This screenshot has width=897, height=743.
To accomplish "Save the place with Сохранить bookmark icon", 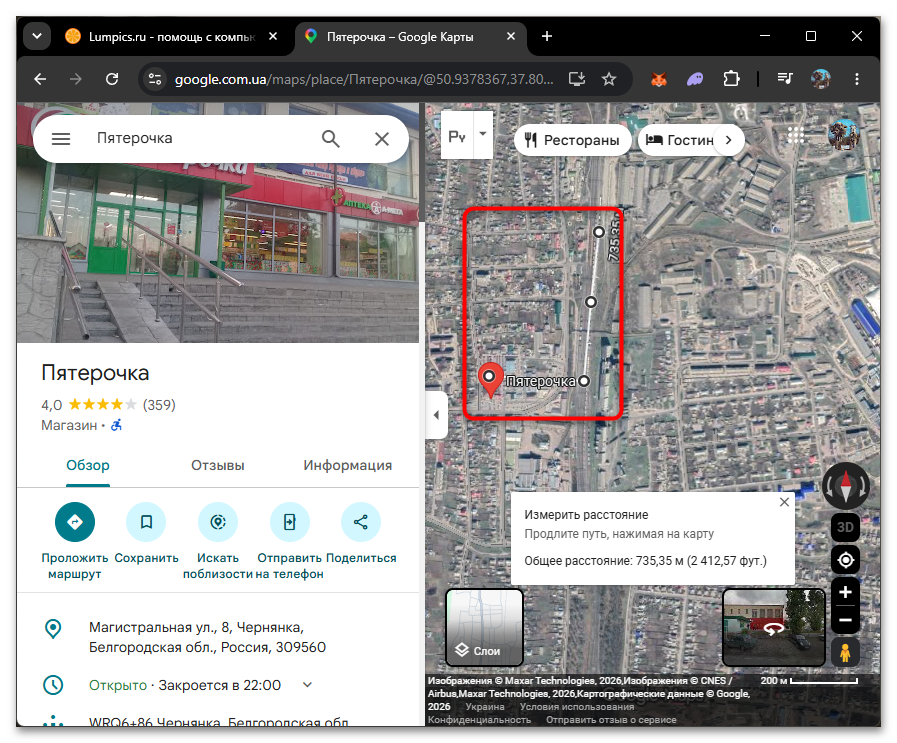I will point(146,522).
